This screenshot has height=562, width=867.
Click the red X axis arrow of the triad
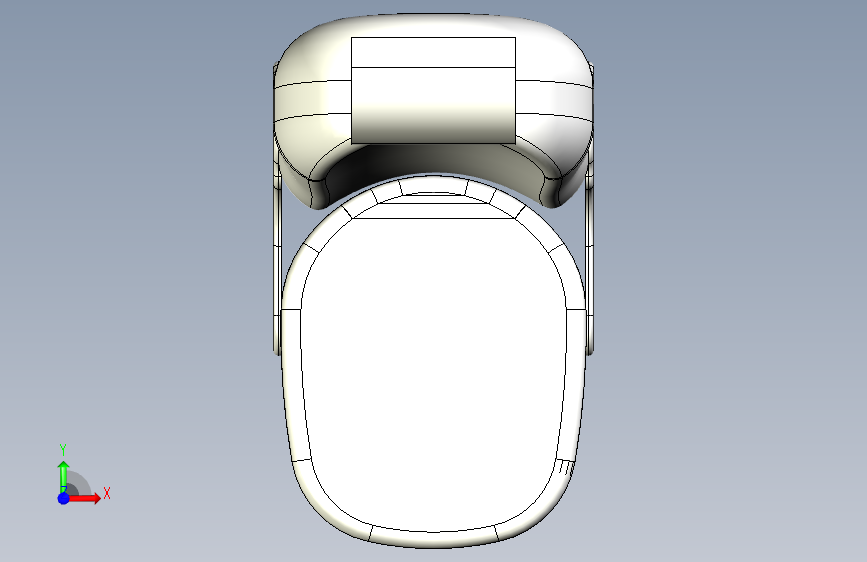pyautogui.click(x=85, y=498)
